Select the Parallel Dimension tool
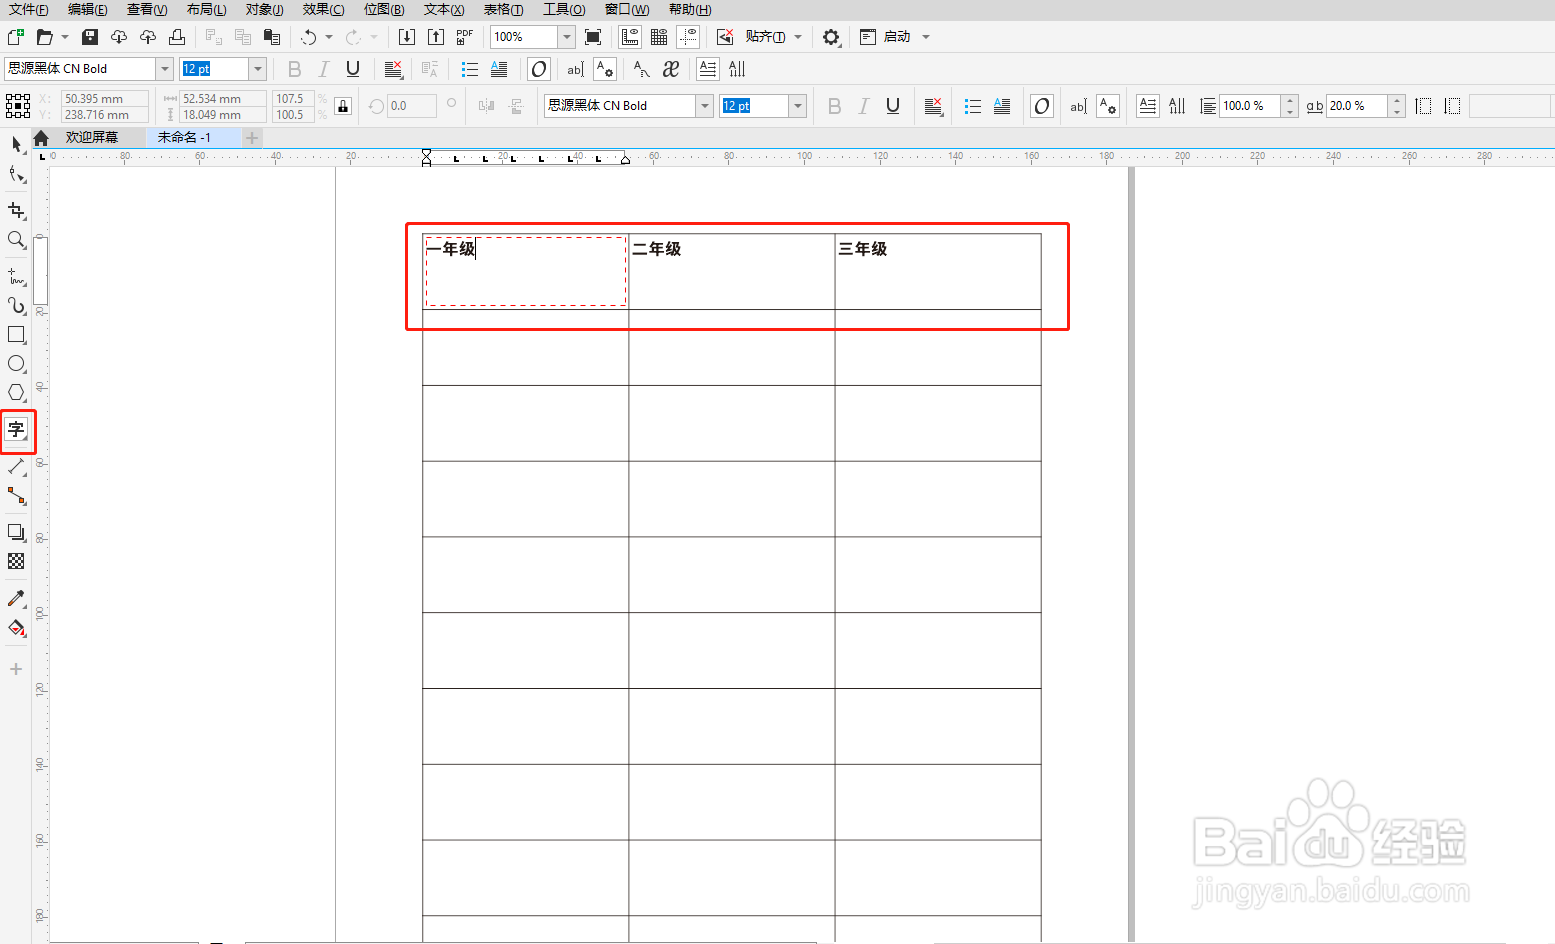Viewport: 1555px width, 944px height. click(16, 466)
